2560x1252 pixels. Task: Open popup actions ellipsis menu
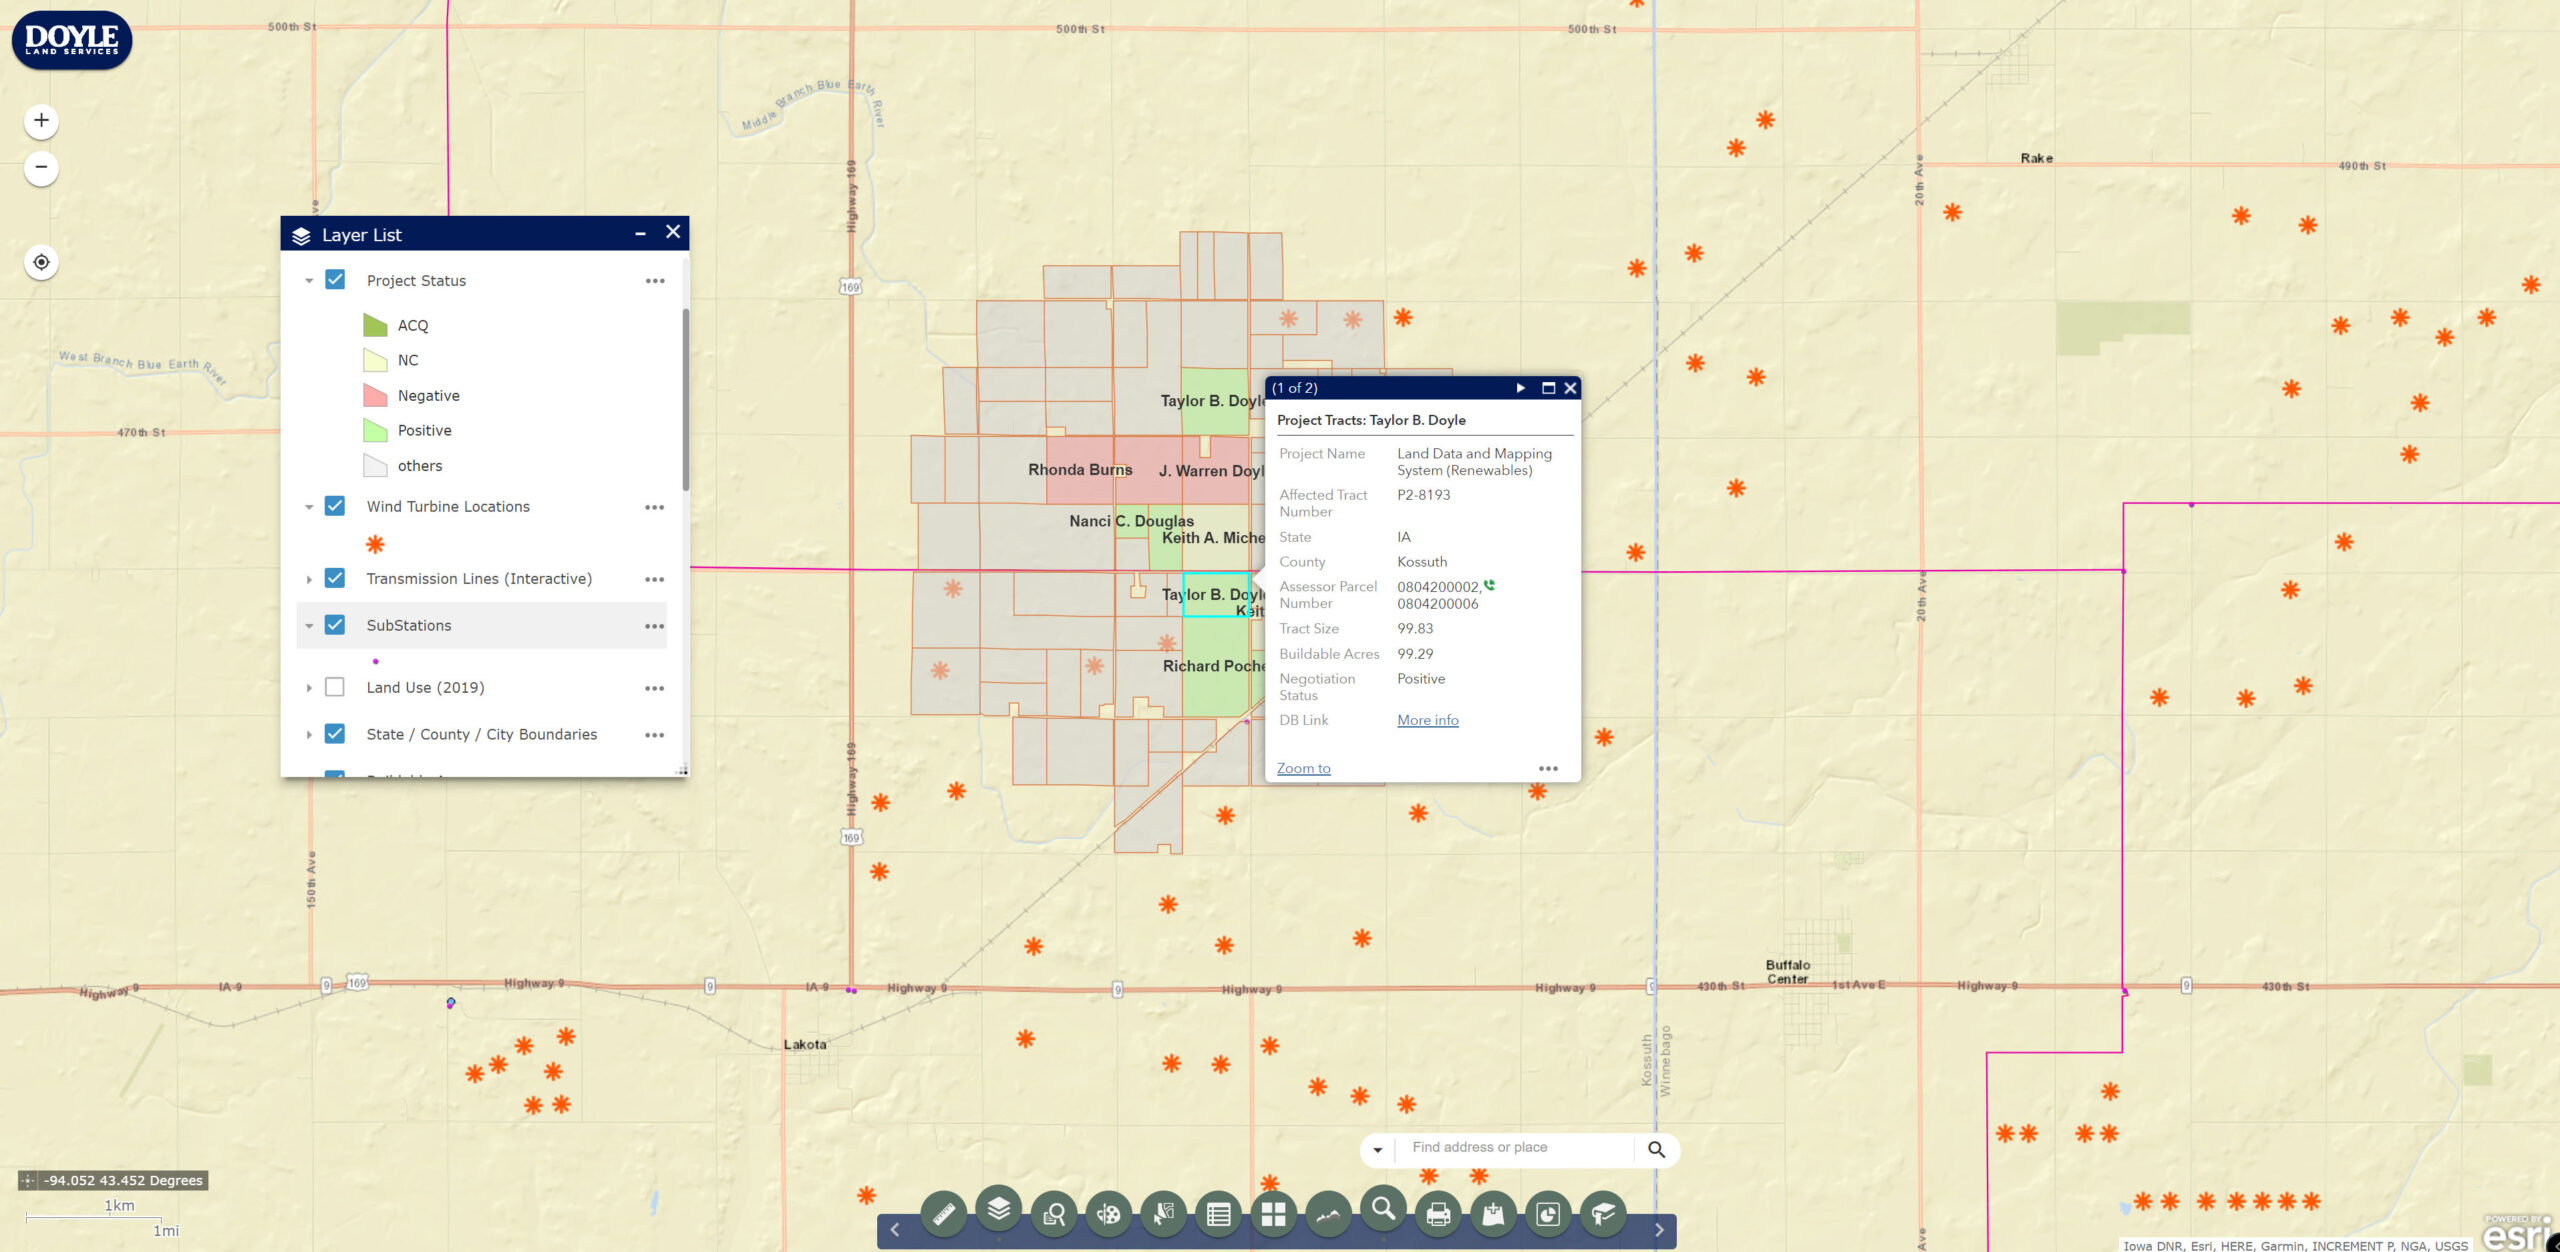click(1547, 768)
